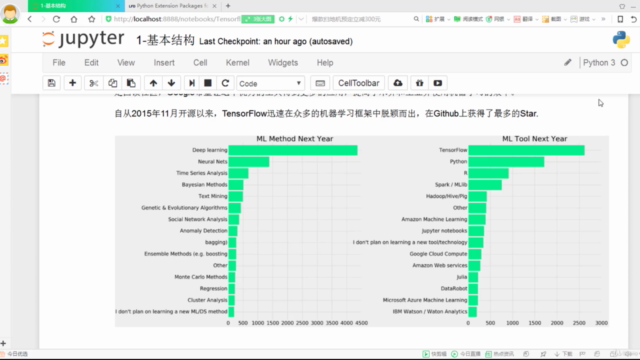This screenshot has width=640, height=360.
Task: Open the CellToolbar button
Action: click(x=359, y=83)
